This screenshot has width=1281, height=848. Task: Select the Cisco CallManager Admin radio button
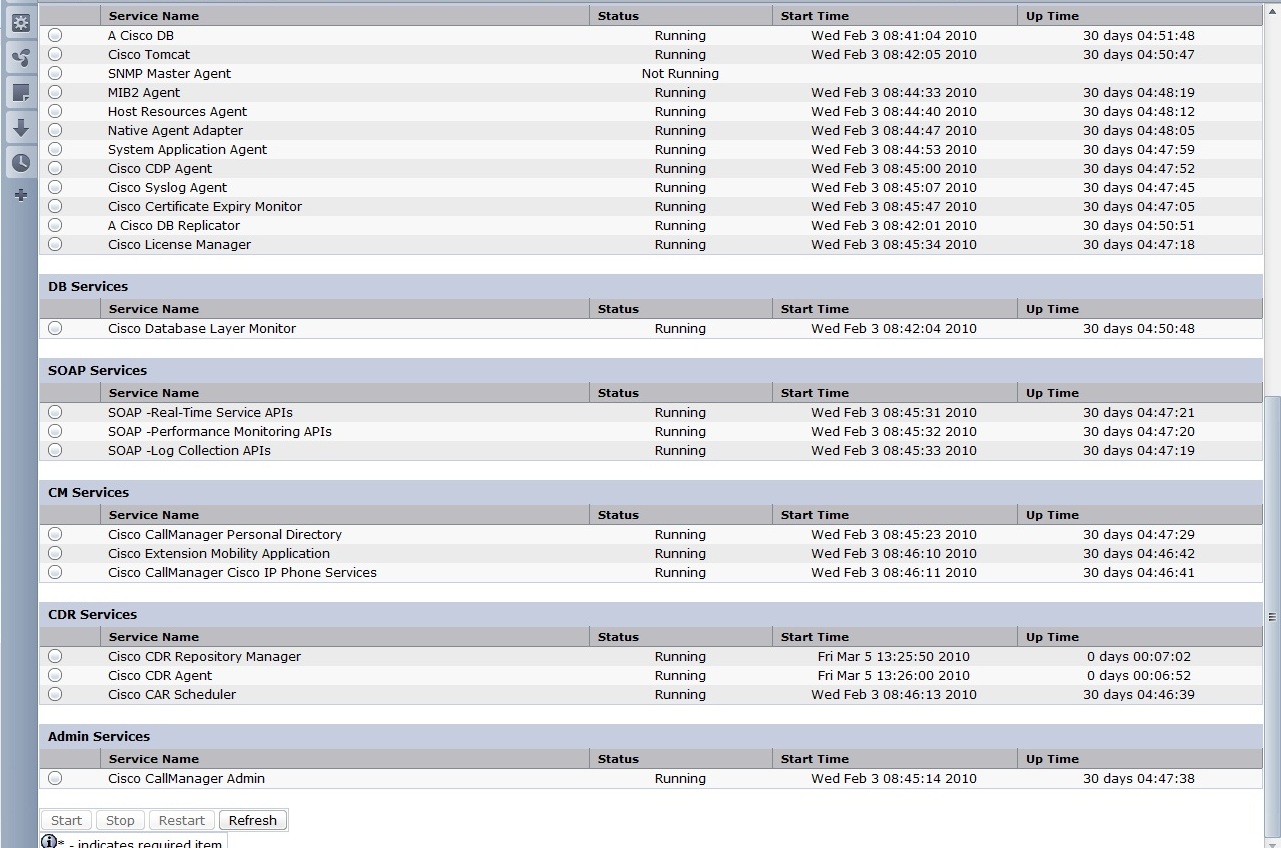tap(55, 778)
